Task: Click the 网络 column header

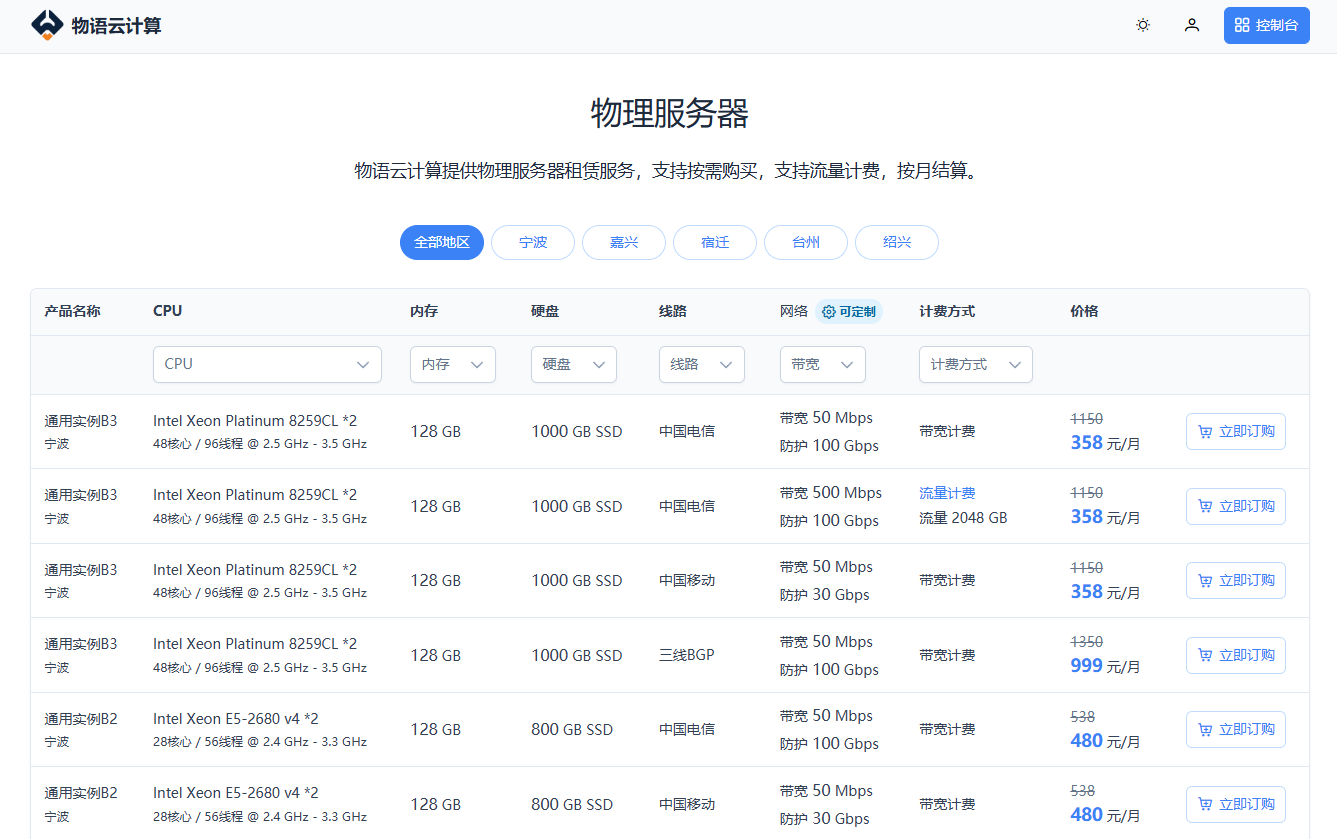Action: click(x=794, y=311)
